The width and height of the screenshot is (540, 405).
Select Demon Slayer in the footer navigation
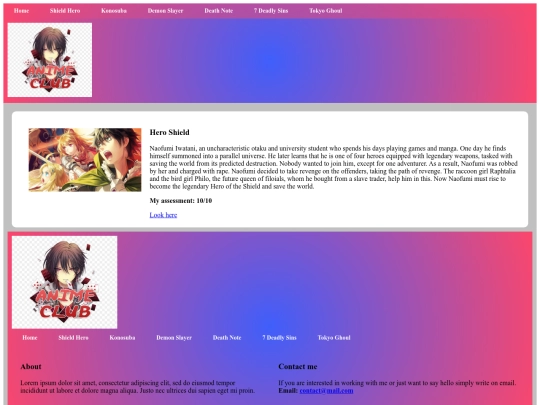[x=174, y=338]
